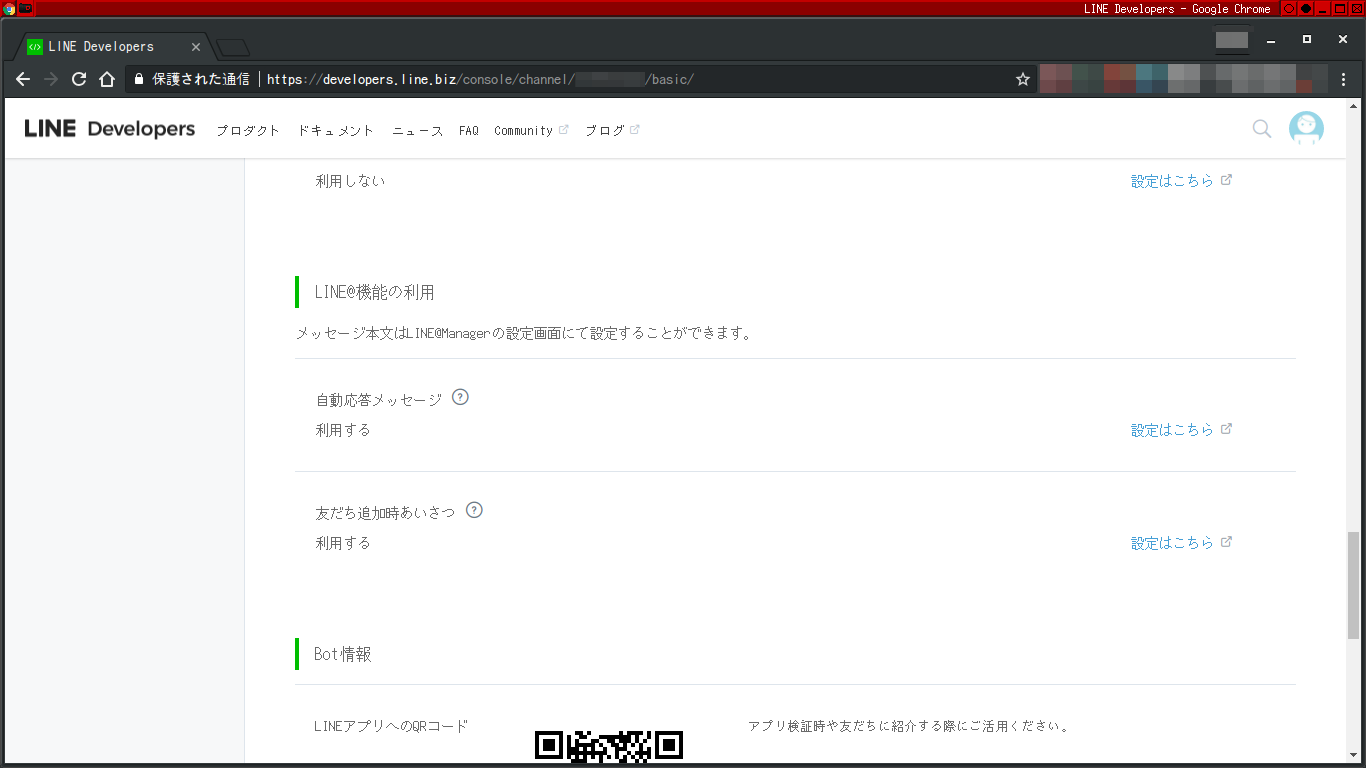The height and width of the screenshot is (768, 1366).
Task: Bookmark the page using the star icon
Action: coord(1022,79)
